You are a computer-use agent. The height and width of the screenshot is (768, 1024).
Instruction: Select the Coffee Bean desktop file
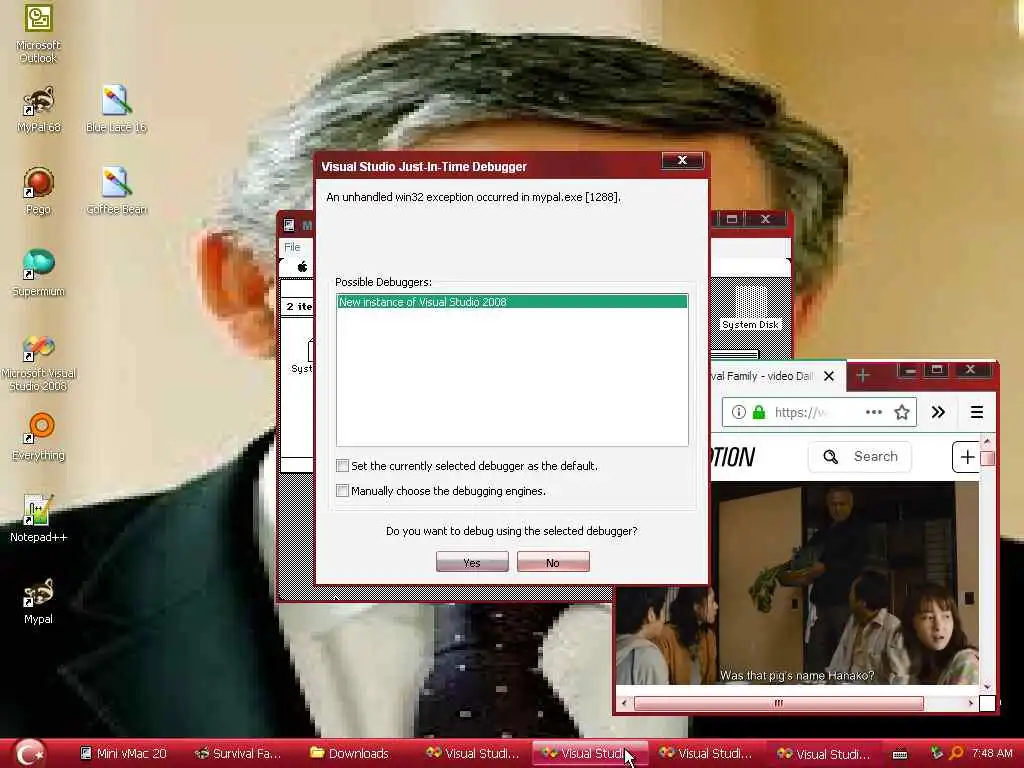coord(116,191)
